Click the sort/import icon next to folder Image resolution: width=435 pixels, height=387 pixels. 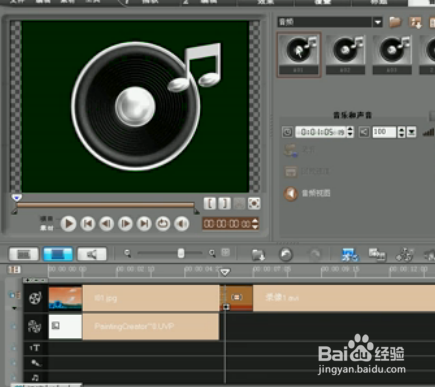tap(415, 22)
